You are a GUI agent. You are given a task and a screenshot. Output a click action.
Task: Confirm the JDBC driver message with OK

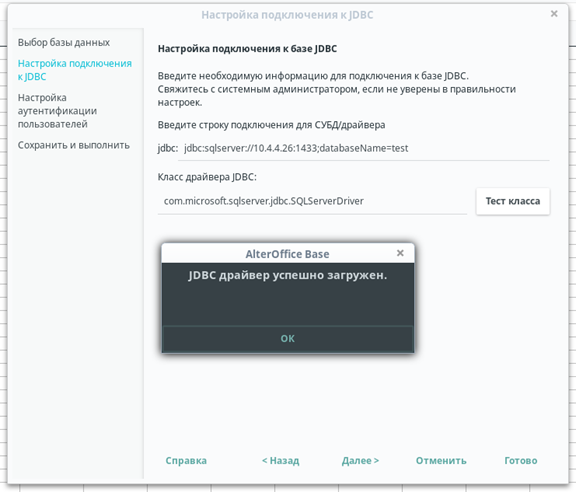tap(288, 338)
